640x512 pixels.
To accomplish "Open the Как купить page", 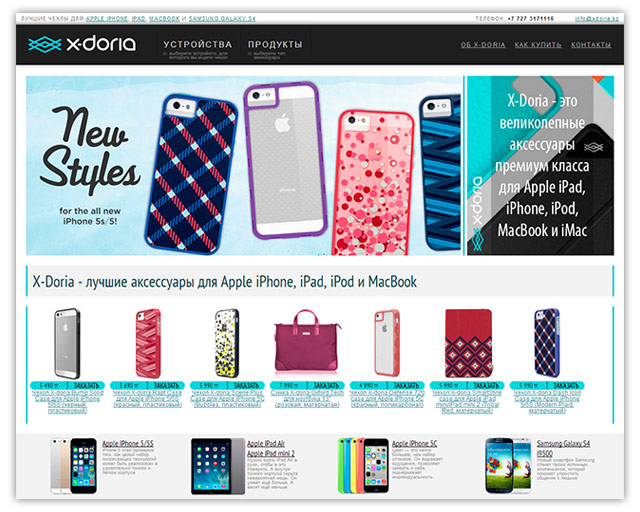I will tap(538, 45).
